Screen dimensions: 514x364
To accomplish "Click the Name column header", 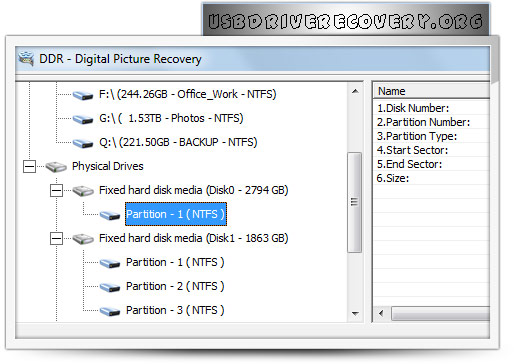I will tap(431, 91).
